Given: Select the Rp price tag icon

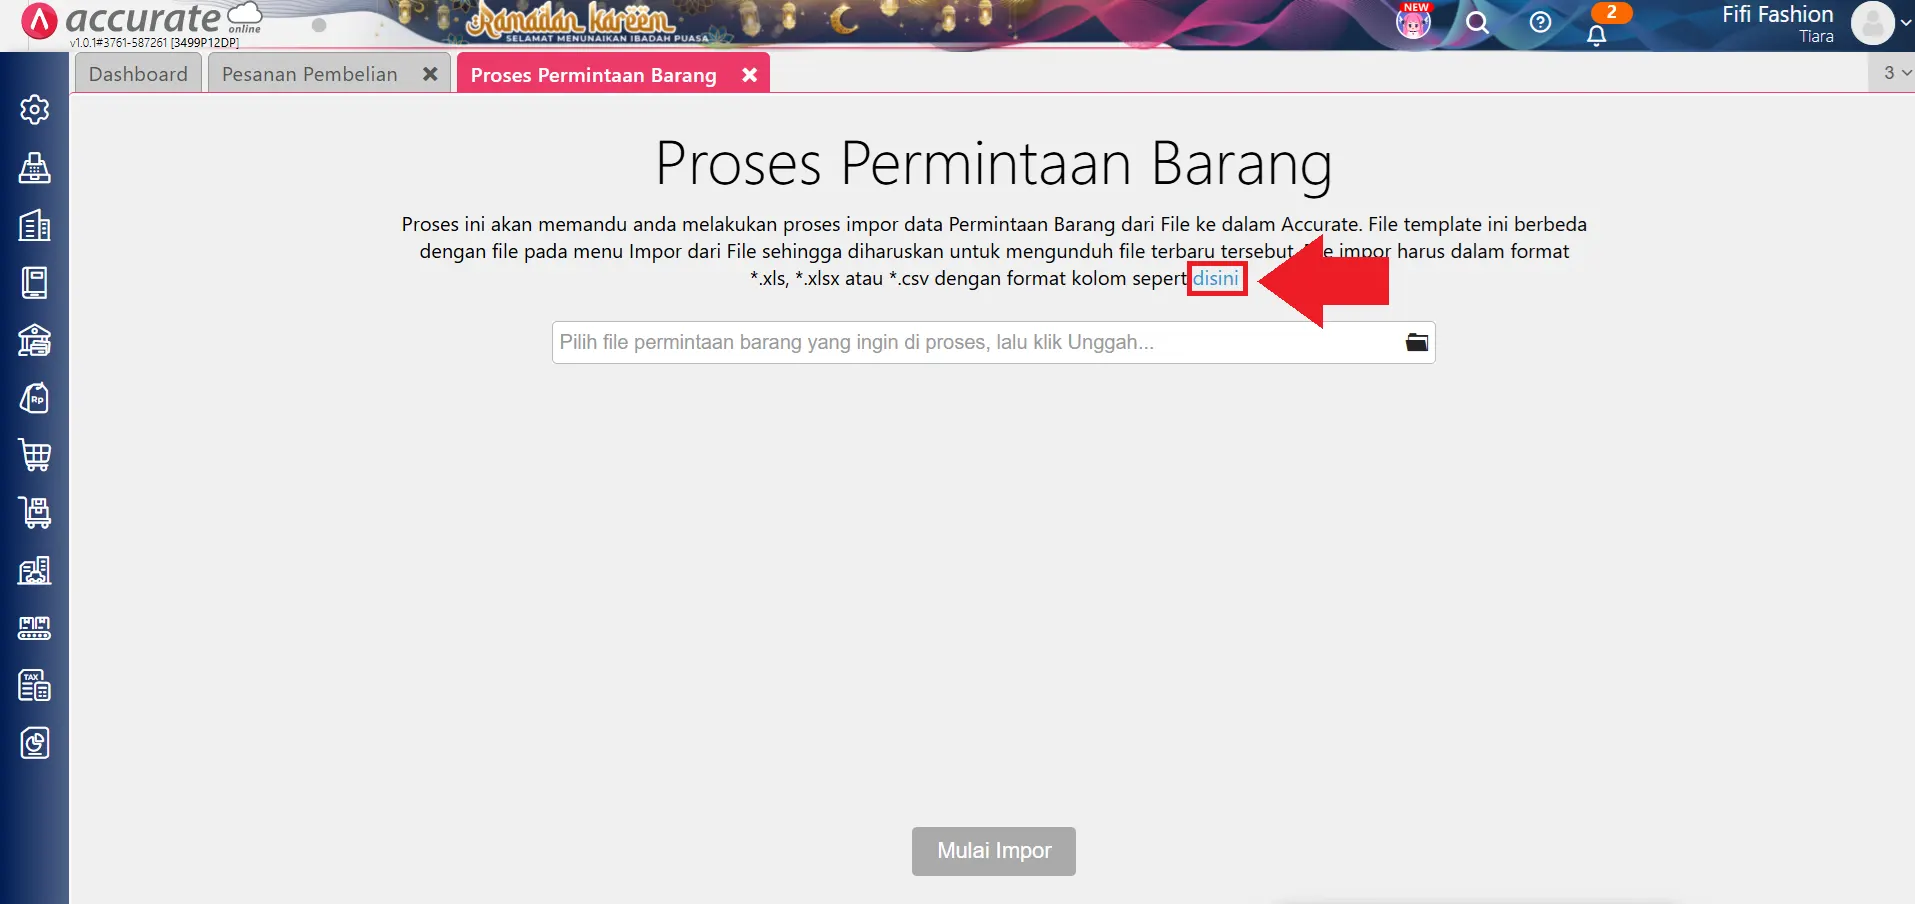Looking at the screenshot, I should 34,398.
